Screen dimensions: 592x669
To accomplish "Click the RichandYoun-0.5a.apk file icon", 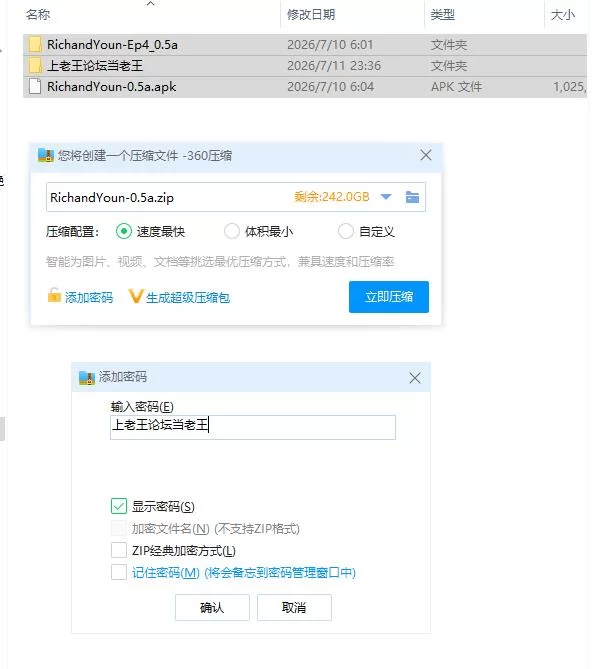I will tap(35, 87).
